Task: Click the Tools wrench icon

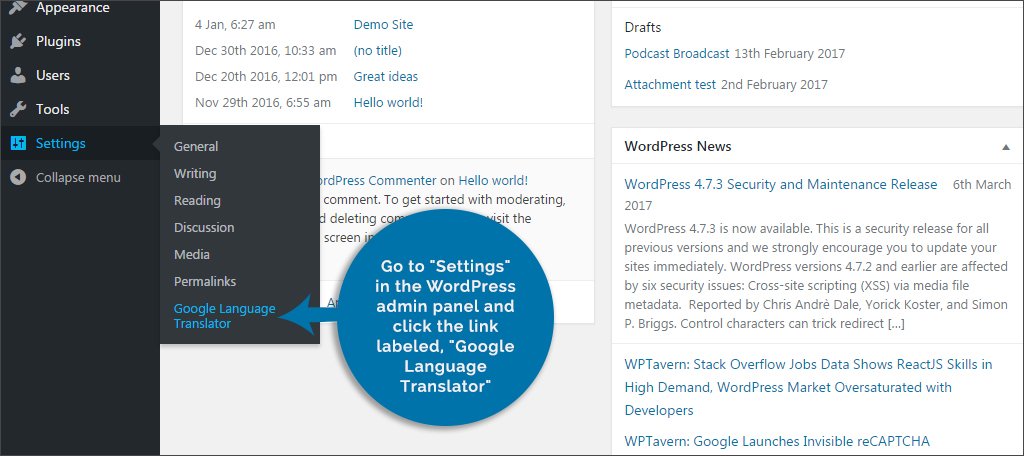Action: pos(18,109)
